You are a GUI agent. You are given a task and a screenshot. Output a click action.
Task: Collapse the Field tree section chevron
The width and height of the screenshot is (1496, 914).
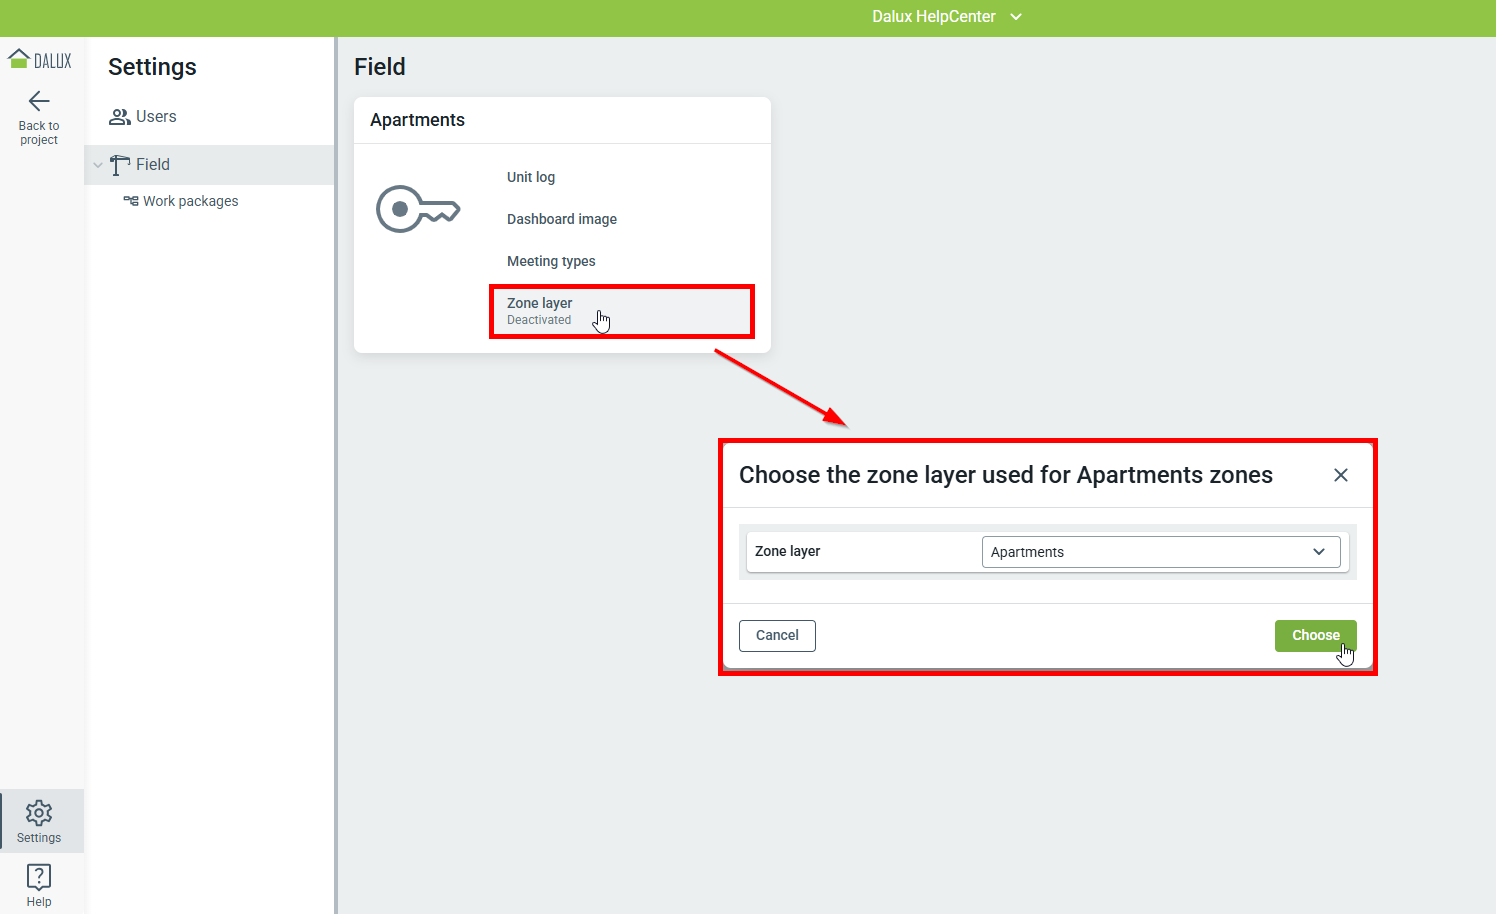pyautogui.click(x=98, y=165)
